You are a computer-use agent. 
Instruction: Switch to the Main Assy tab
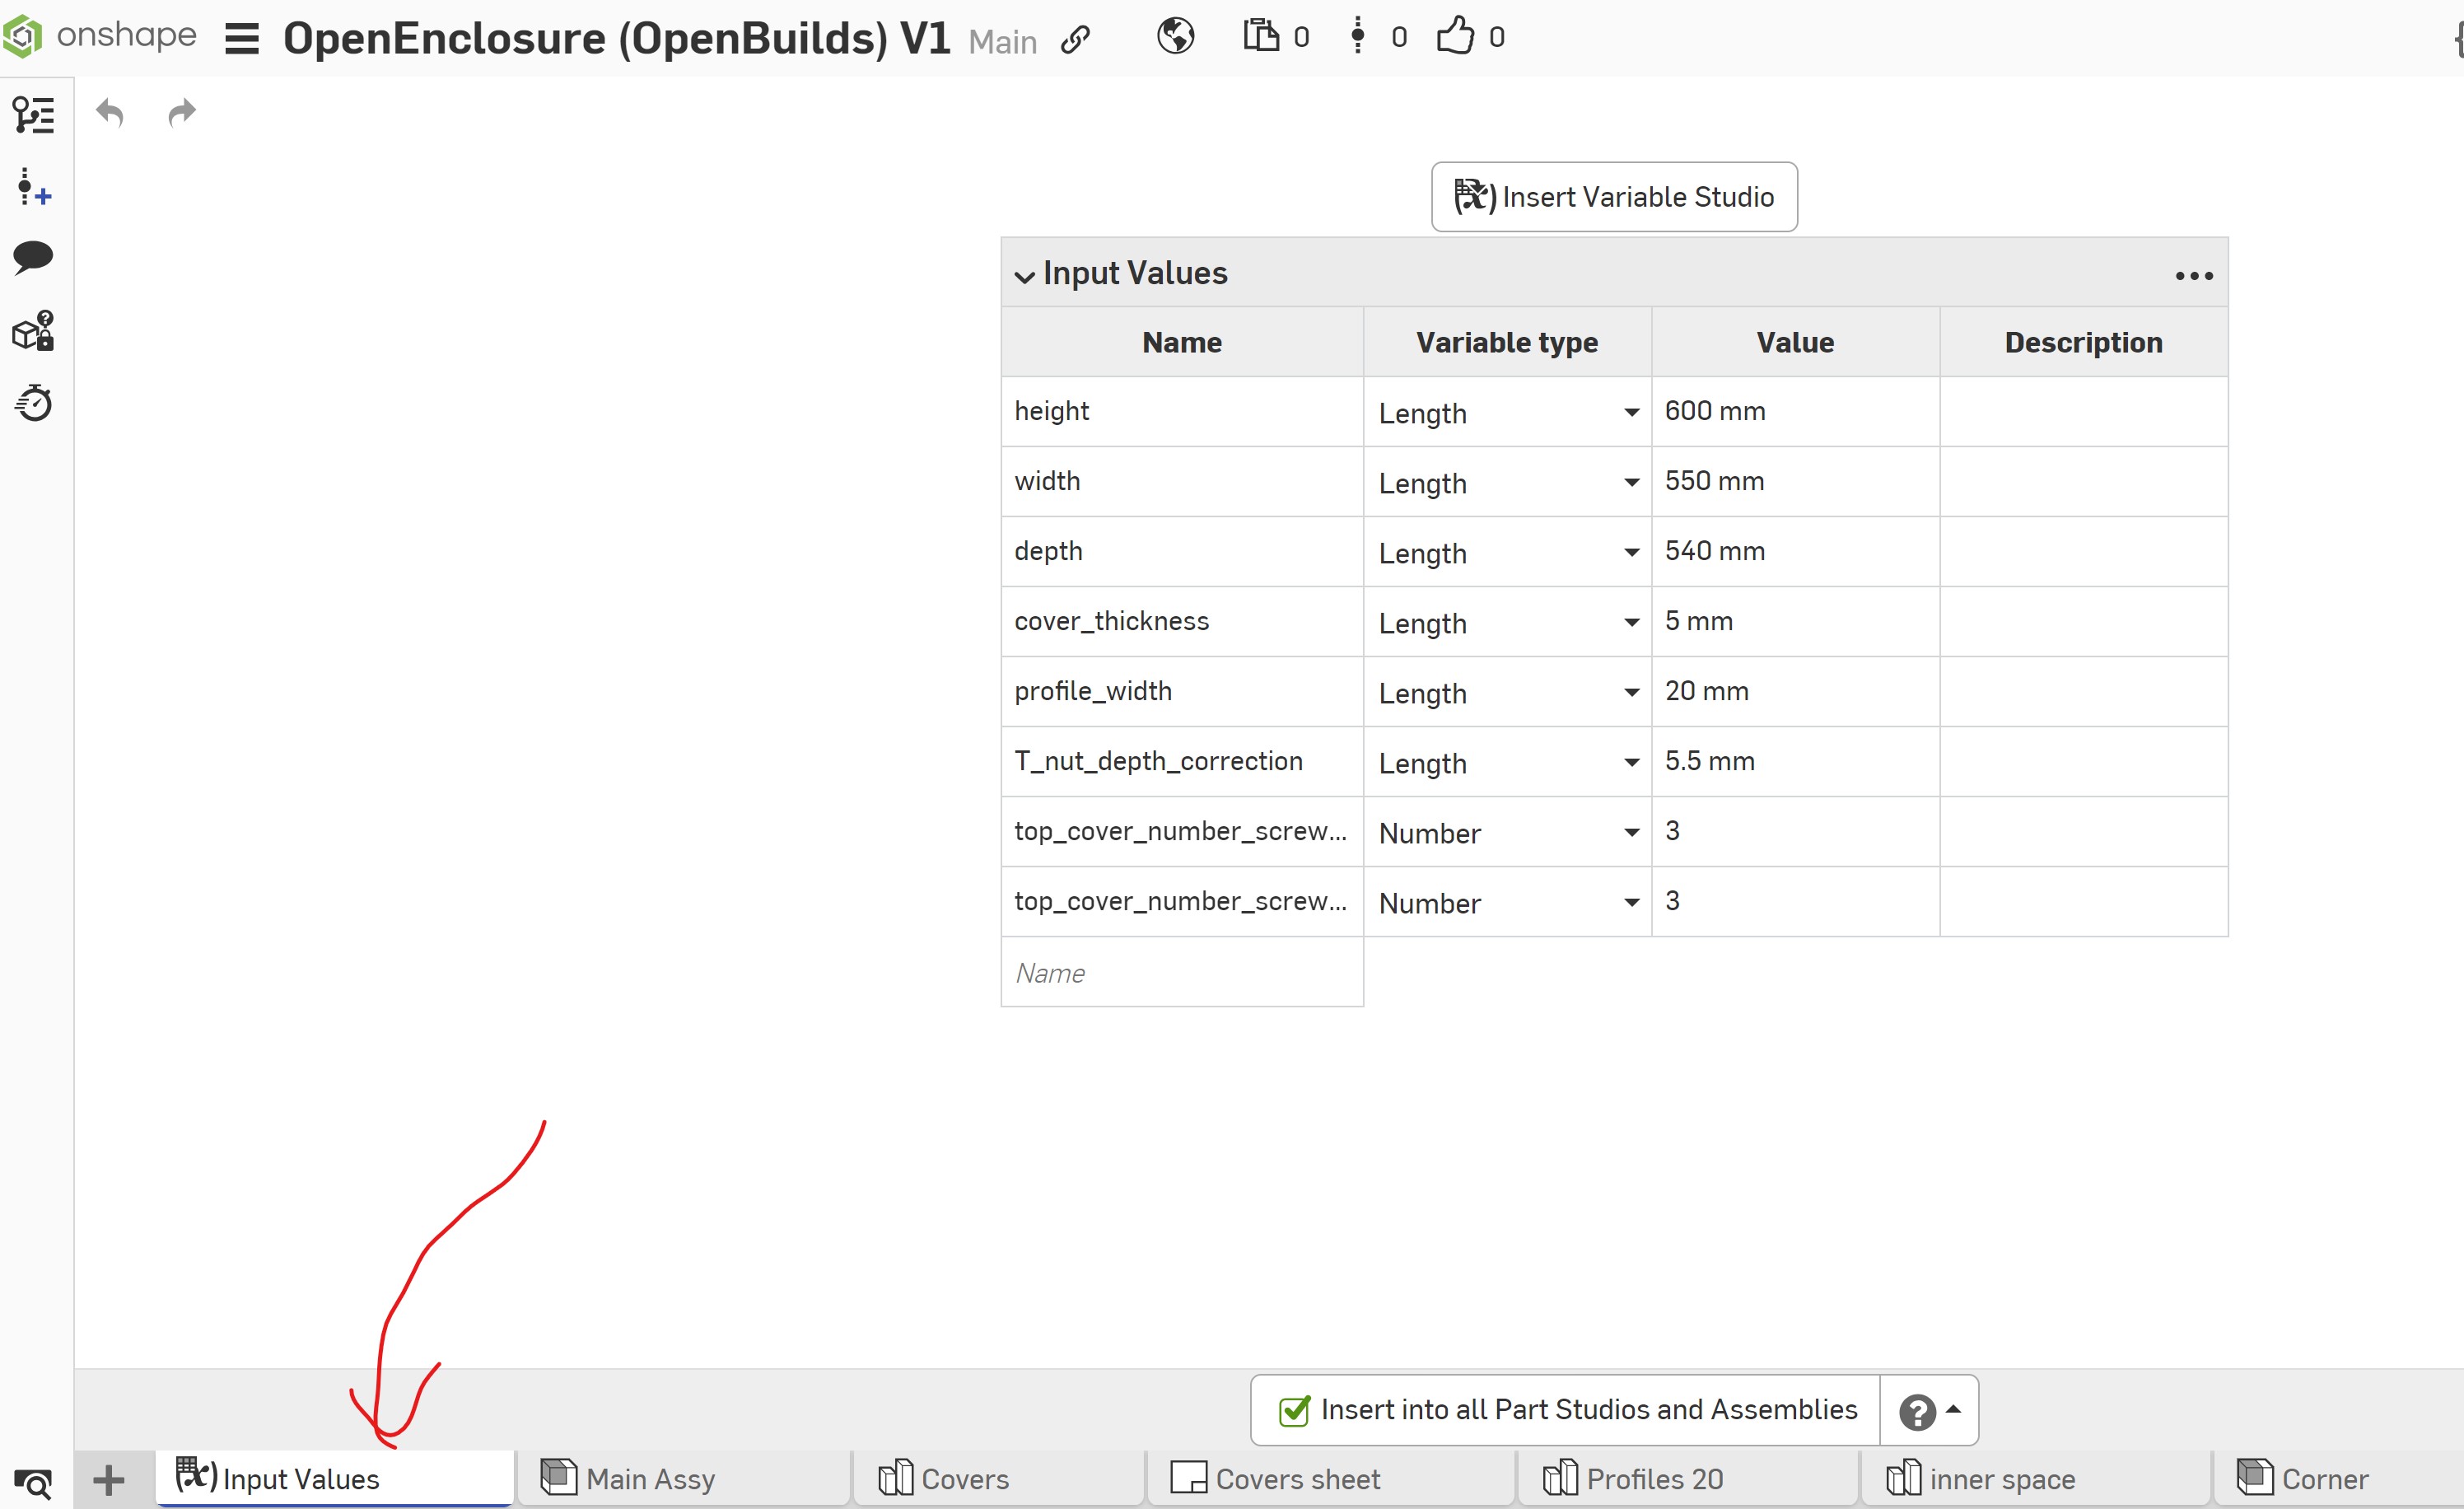(x=683, y=1479)
